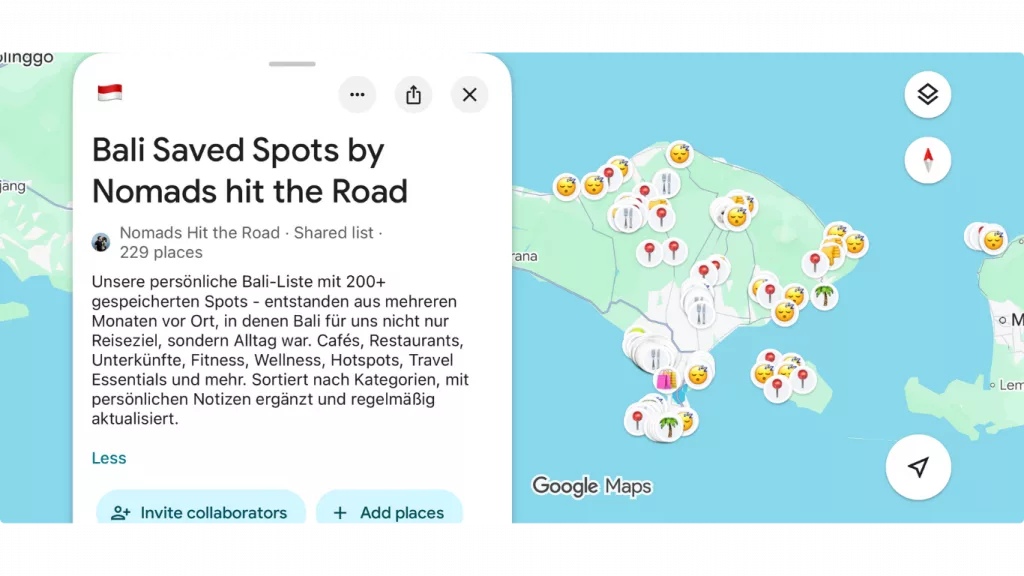Close the saved list panel
Screen dimensions: 1024x576
(x=470, y=95)
